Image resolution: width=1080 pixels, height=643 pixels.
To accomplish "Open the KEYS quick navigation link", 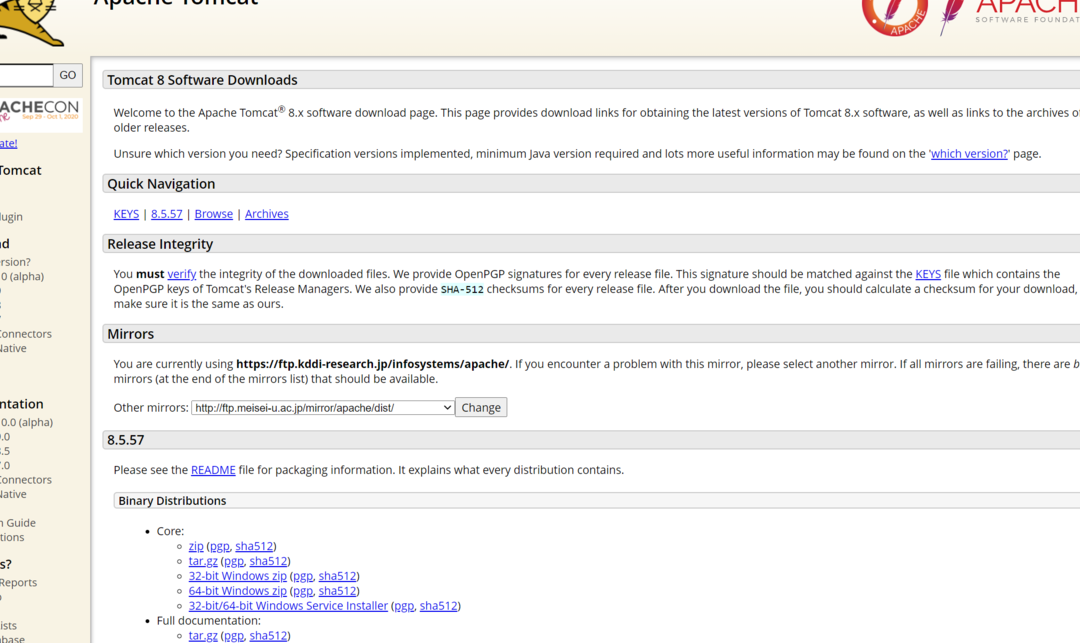I will (126, 214).
